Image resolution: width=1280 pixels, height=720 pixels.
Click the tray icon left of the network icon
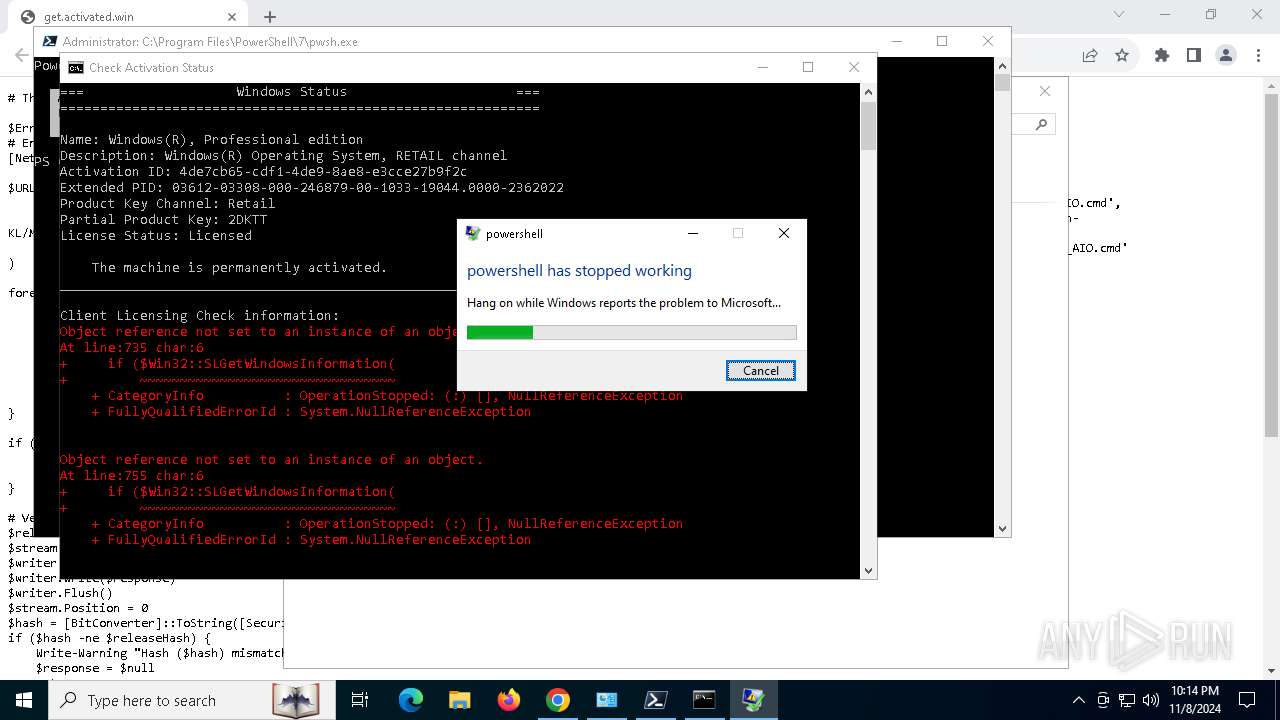pyautogui.click(x=1103, y=700)
